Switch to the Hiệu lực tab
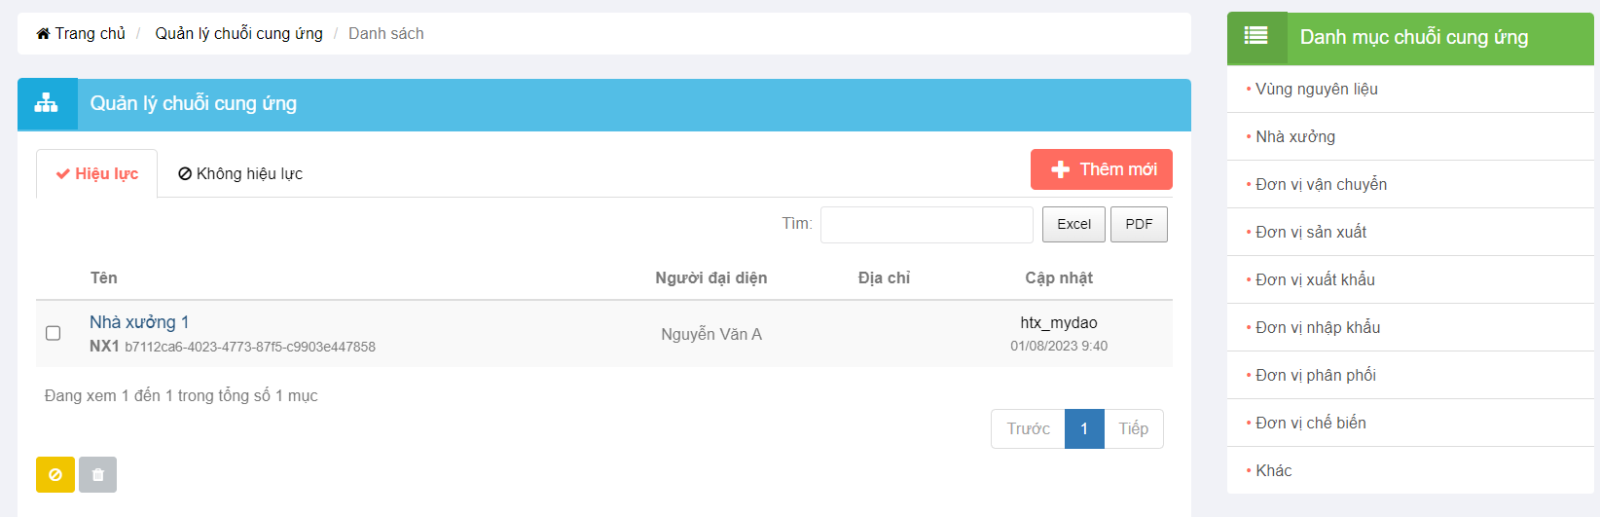Viewport: 1600px width, 517px height. 97,174
